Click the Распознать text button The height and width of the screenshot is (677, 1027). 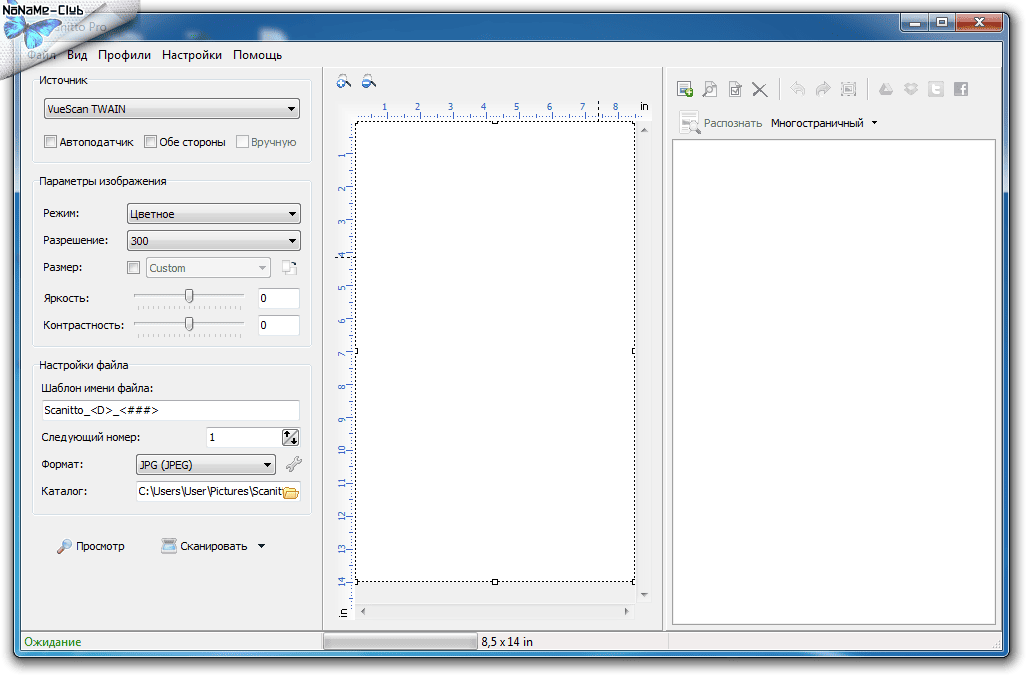(733, 123)
